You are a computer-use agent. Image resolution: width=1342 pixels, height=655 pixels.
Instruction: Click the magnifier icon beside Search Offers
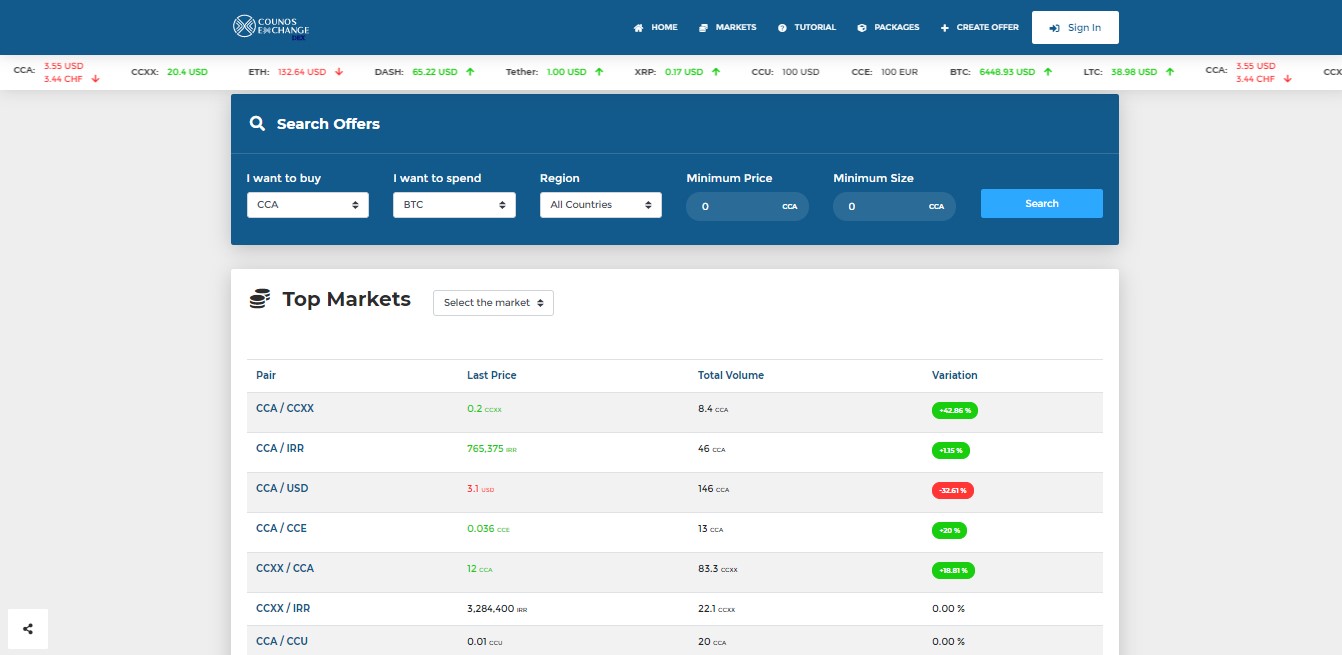(257, 124)
